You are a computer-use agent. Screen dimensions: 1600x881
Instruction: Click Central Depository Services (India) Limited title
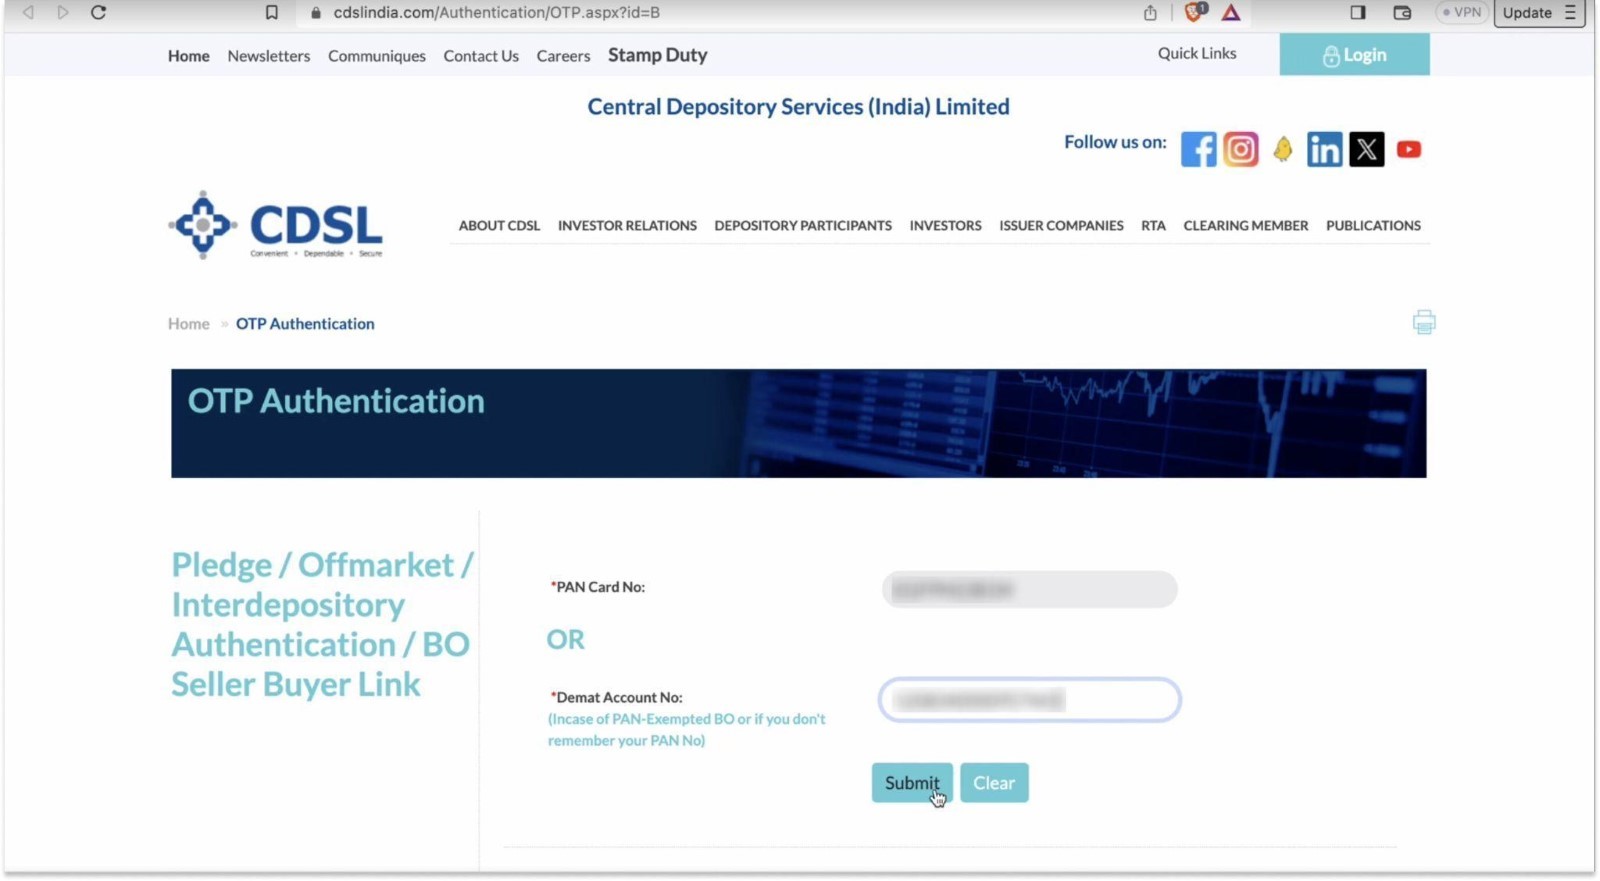click(x=798, y=107)
